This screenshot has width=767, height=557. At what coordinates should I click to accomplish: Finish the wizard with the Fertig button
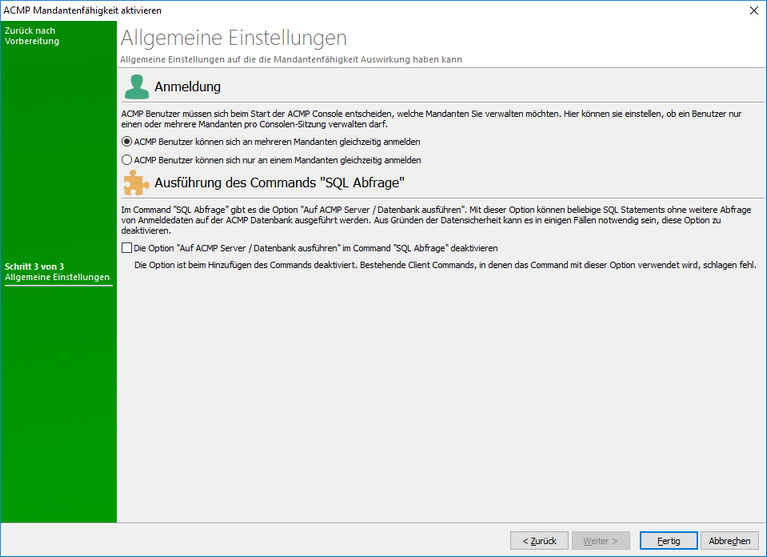coord(669,540)
